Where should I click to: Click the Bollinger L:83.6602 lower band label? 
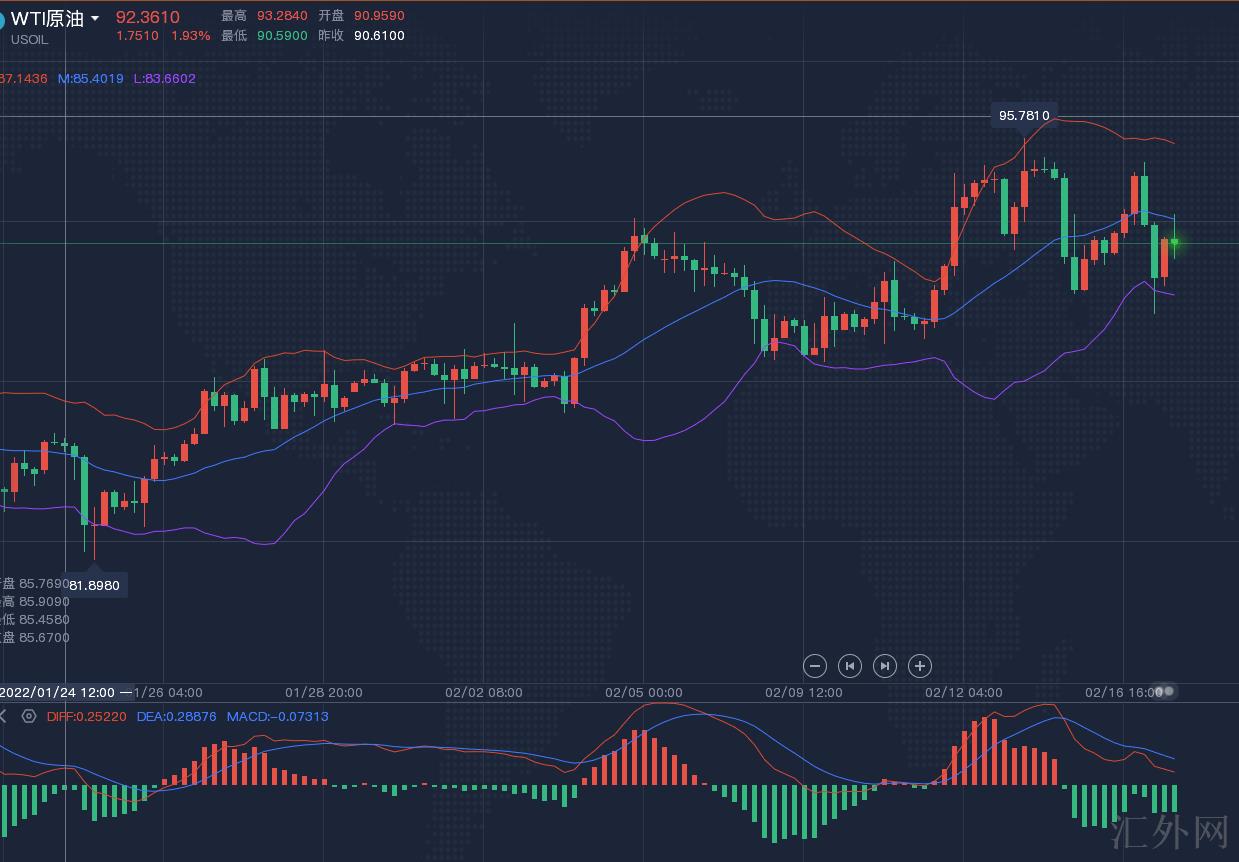163,78
